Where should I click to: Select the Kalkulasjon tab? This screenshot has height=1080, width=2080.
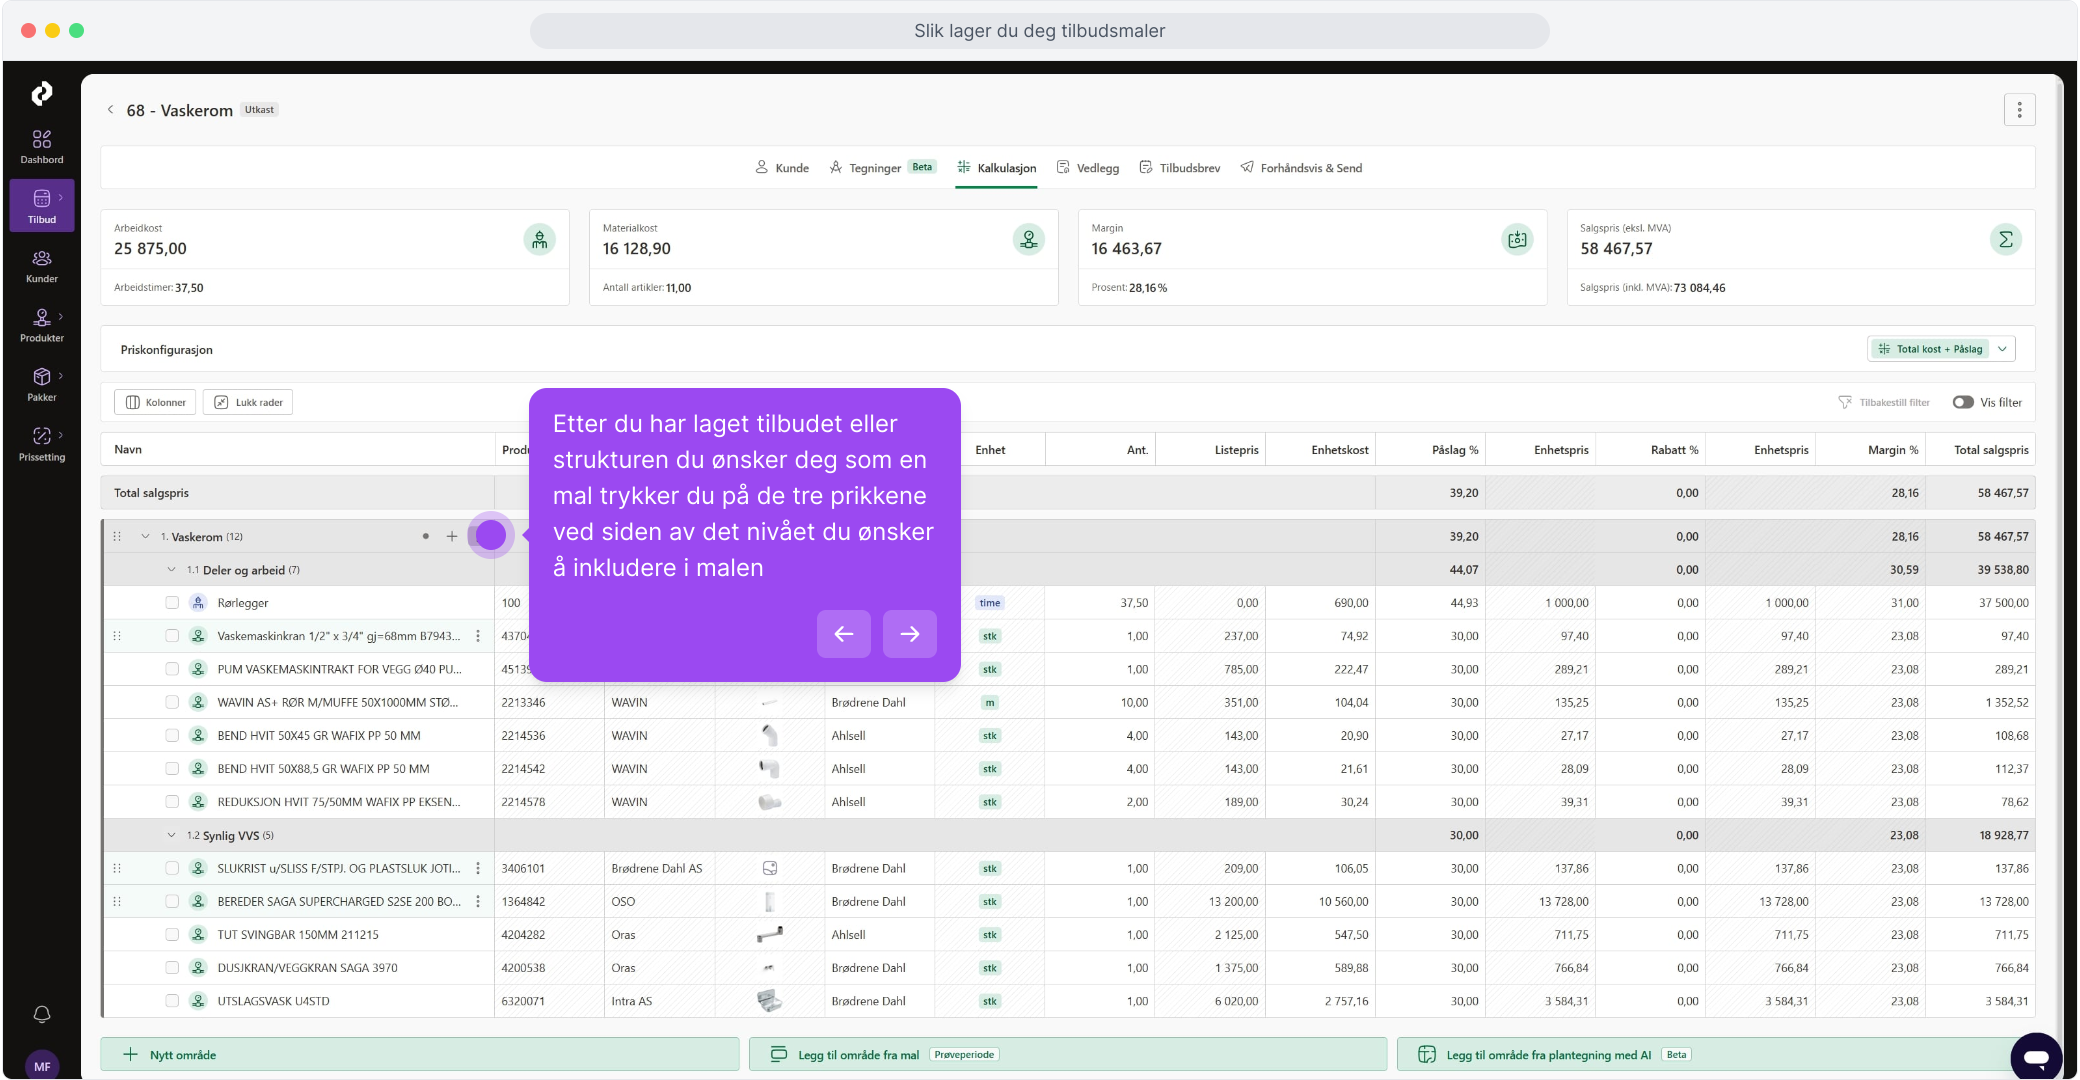pyautogui.click(x=996, y=168)
